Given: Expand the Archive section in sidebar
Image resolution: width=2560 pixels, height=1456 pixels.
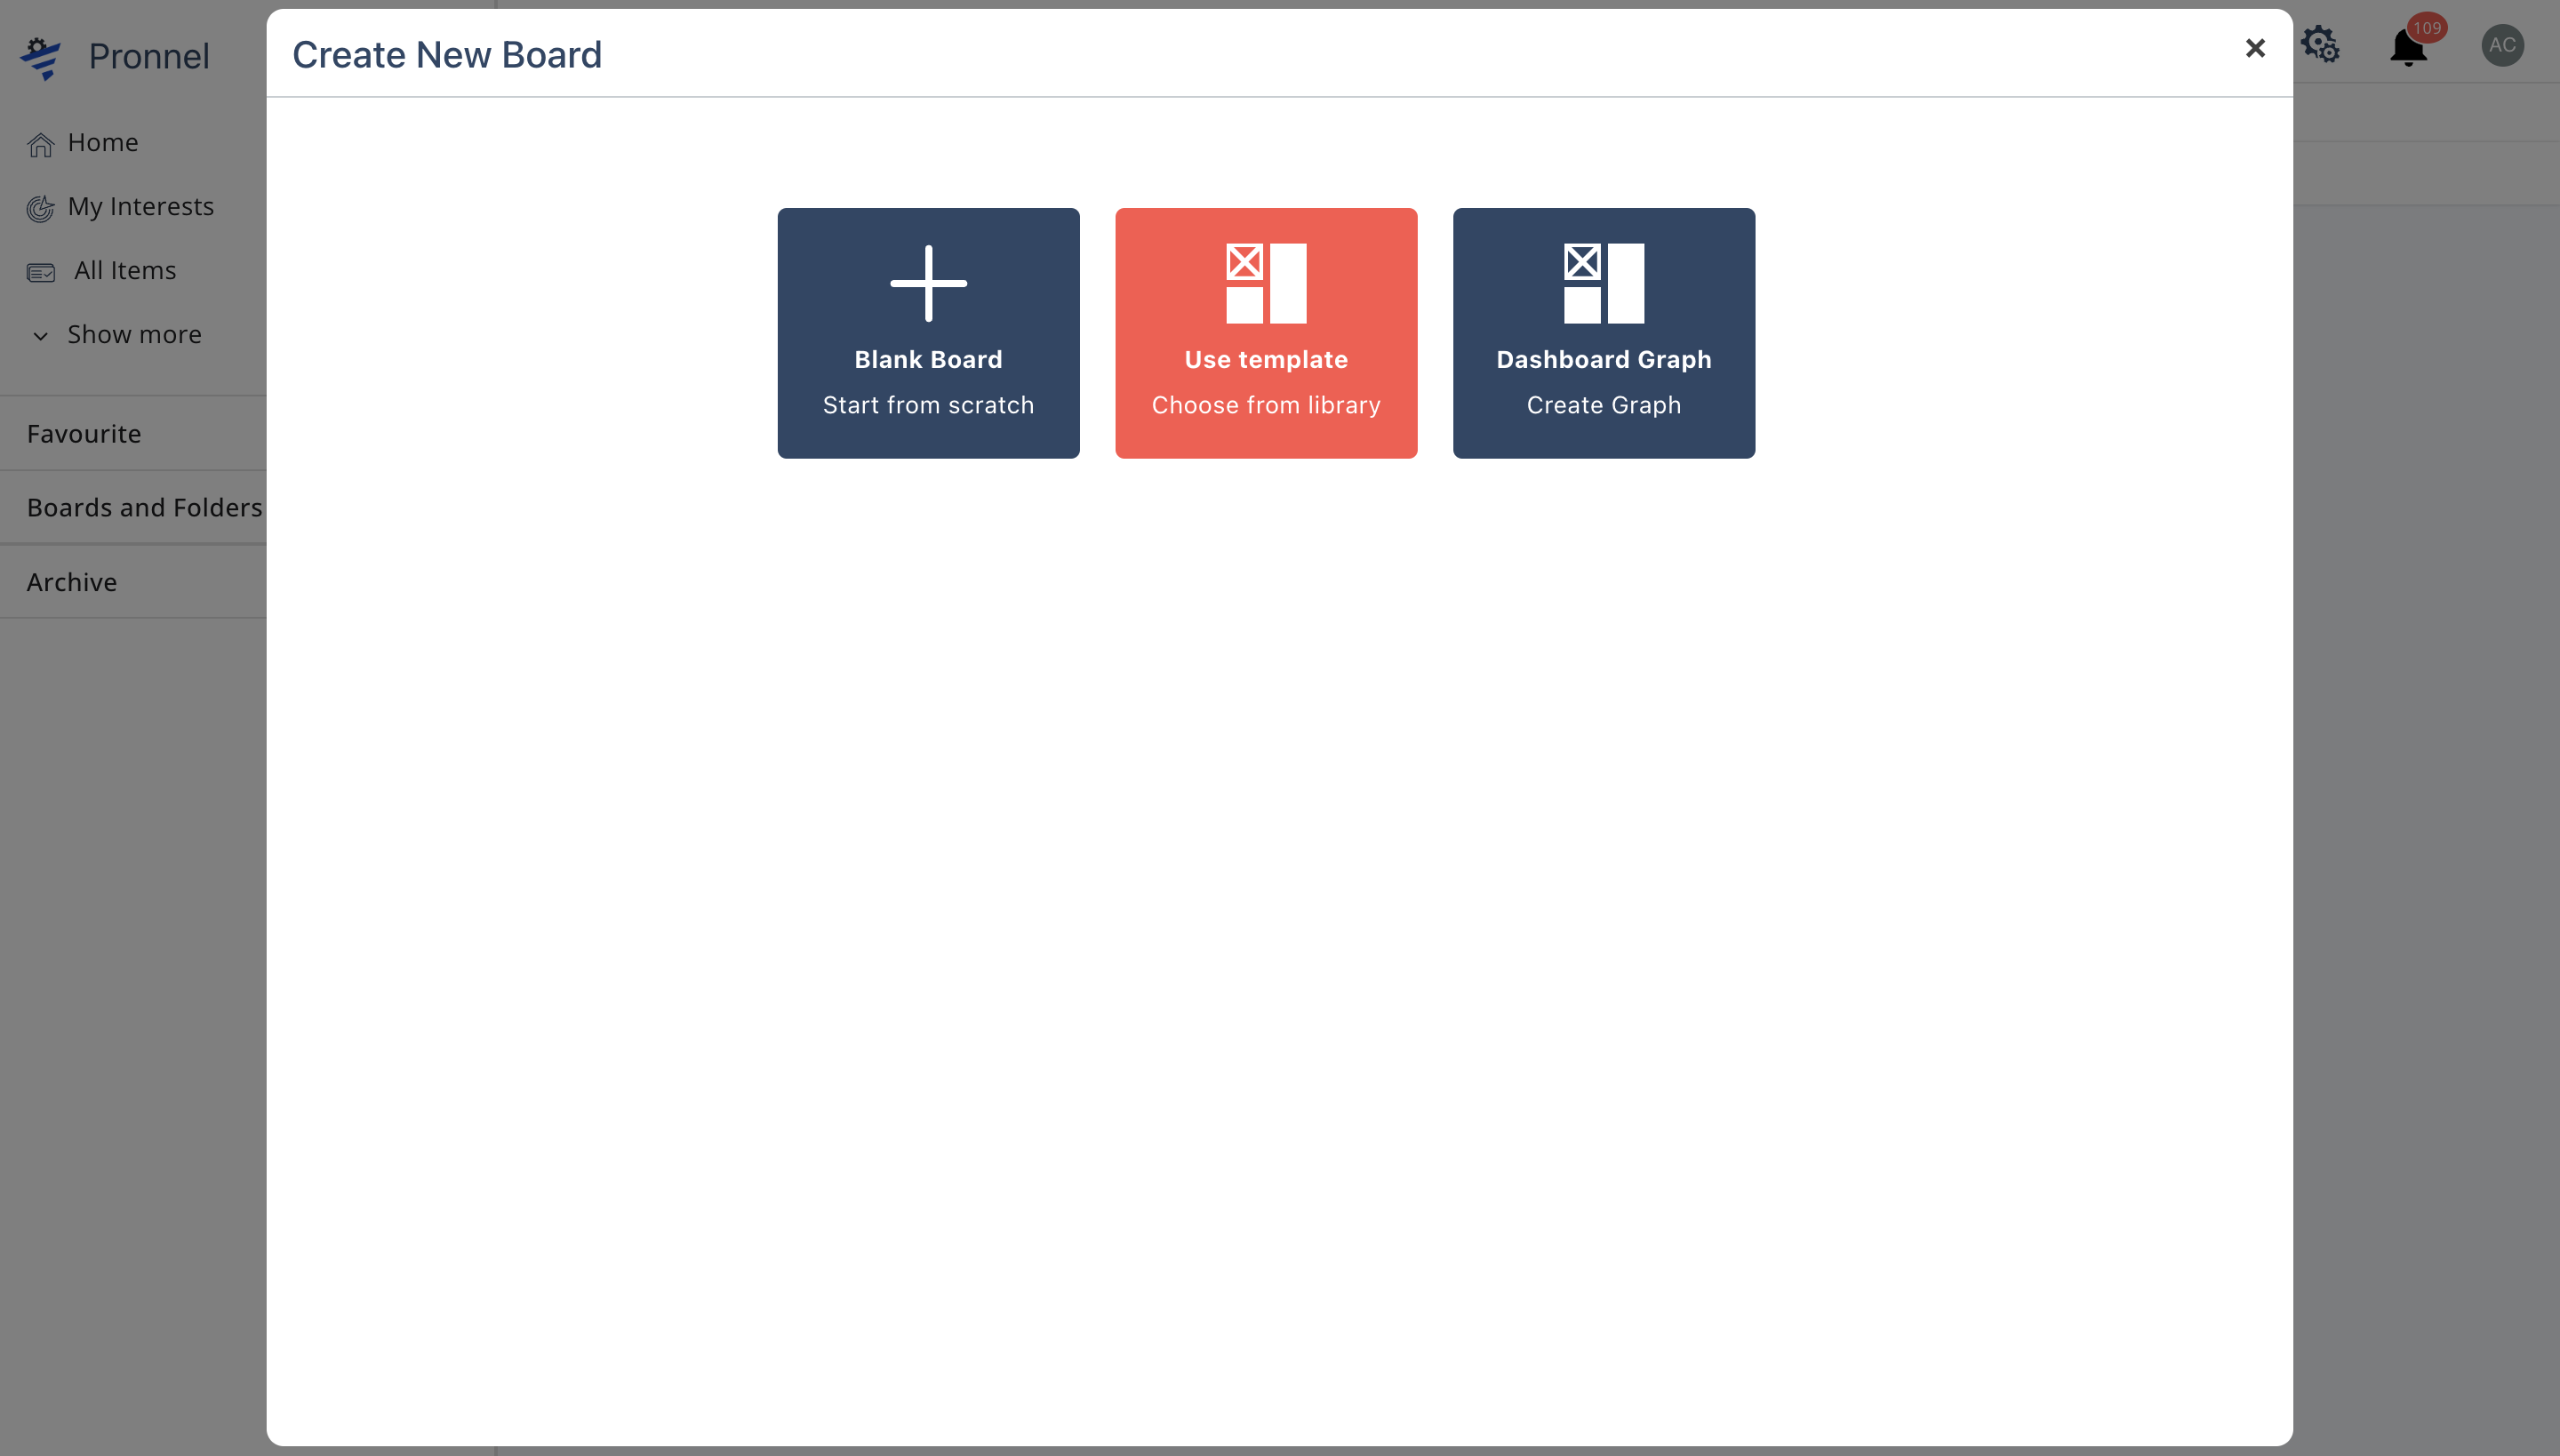Looking at the screenshot, I should click(70, 580).
